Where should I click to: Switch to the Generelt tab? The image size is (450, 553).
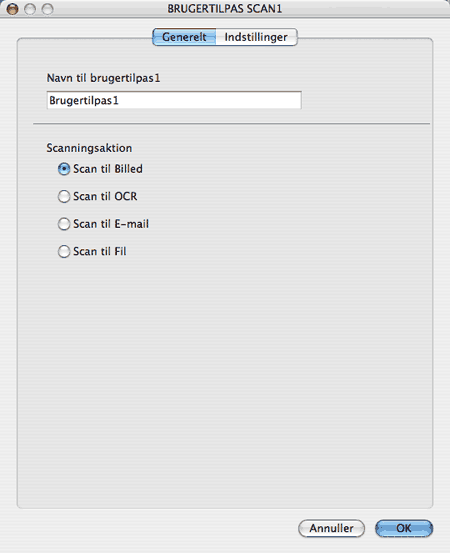(184, 37)
